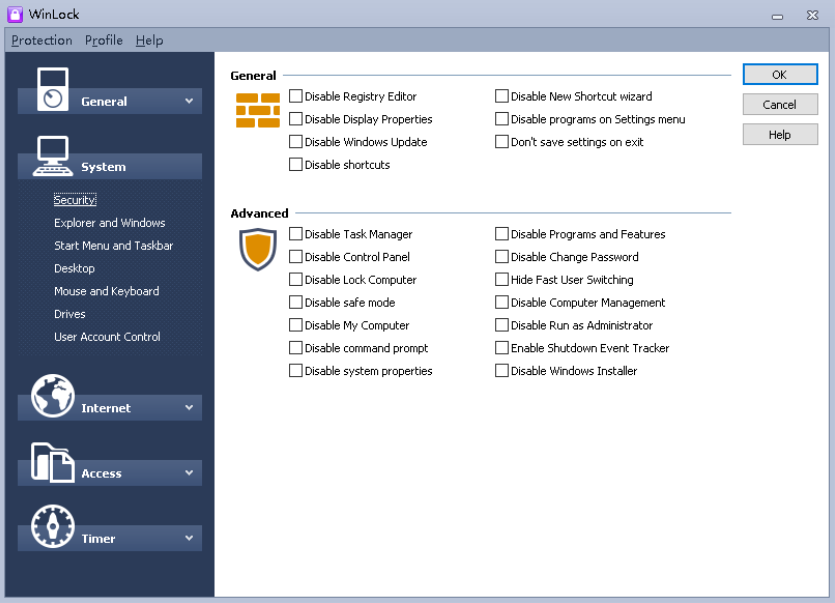Click the System computer monitor icon
The height and width of the screenshot is (603, 835).
[x=52, y=154]
